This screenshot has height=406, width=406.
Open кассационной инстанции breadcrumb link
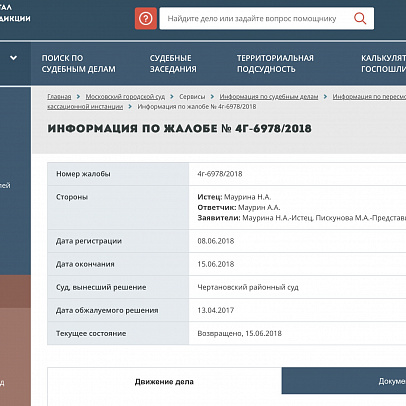85,107
